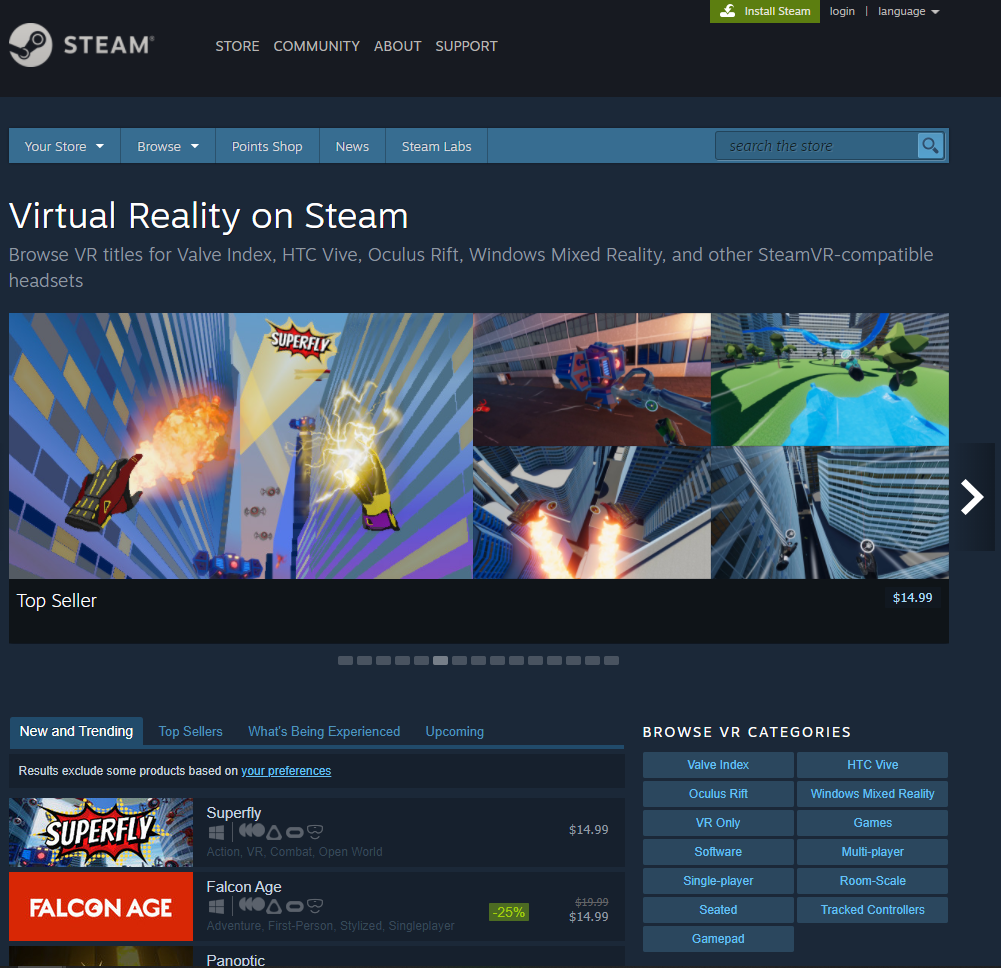
Task: Browse the Multi-player category
Action: (872, 852)
